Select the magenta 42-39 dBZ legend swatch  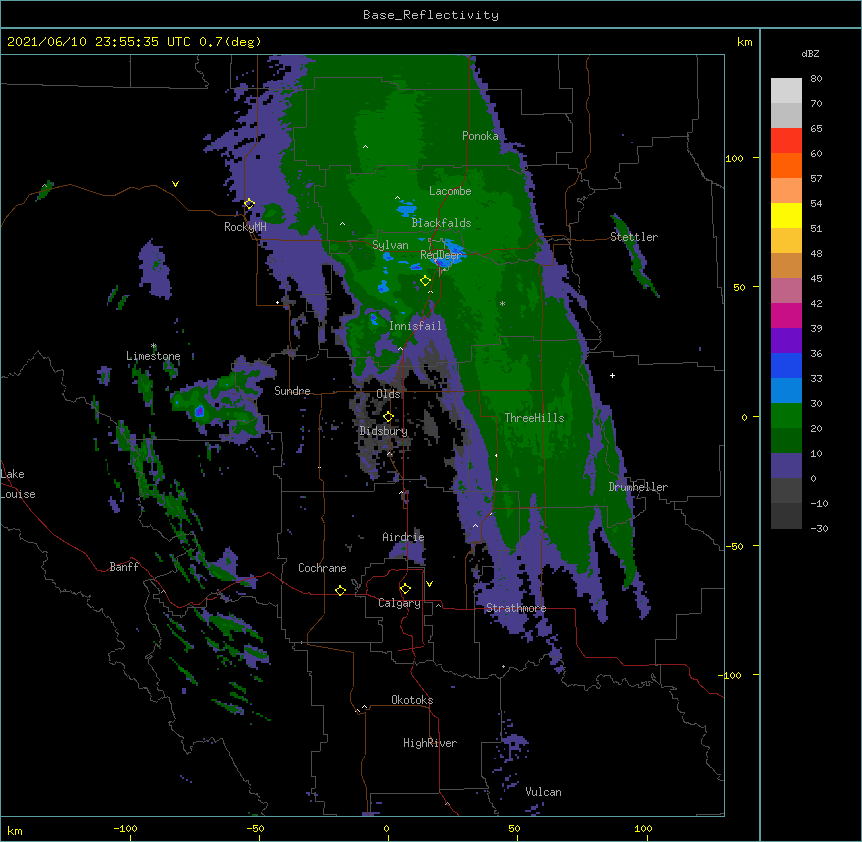(x=786, y=316)
